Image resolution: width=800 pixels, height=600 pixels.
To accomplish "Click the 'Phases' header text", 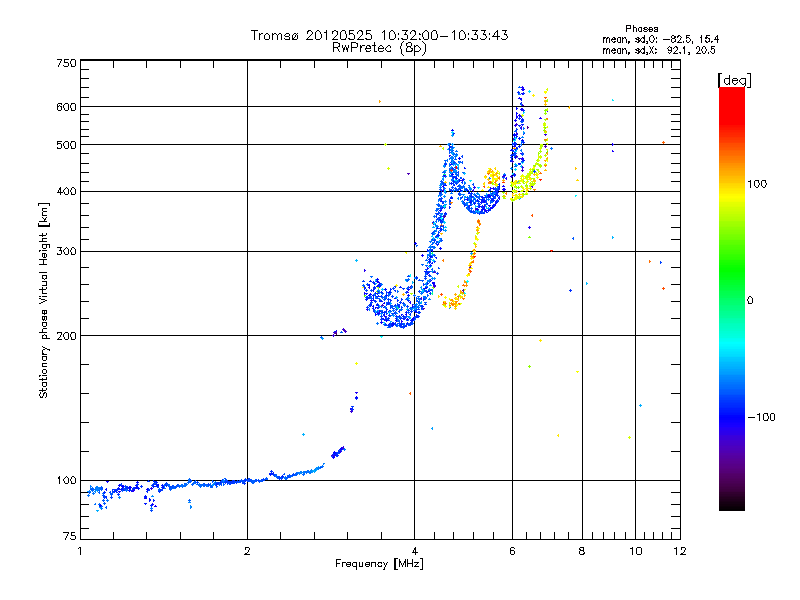I will tap(641, 29).
